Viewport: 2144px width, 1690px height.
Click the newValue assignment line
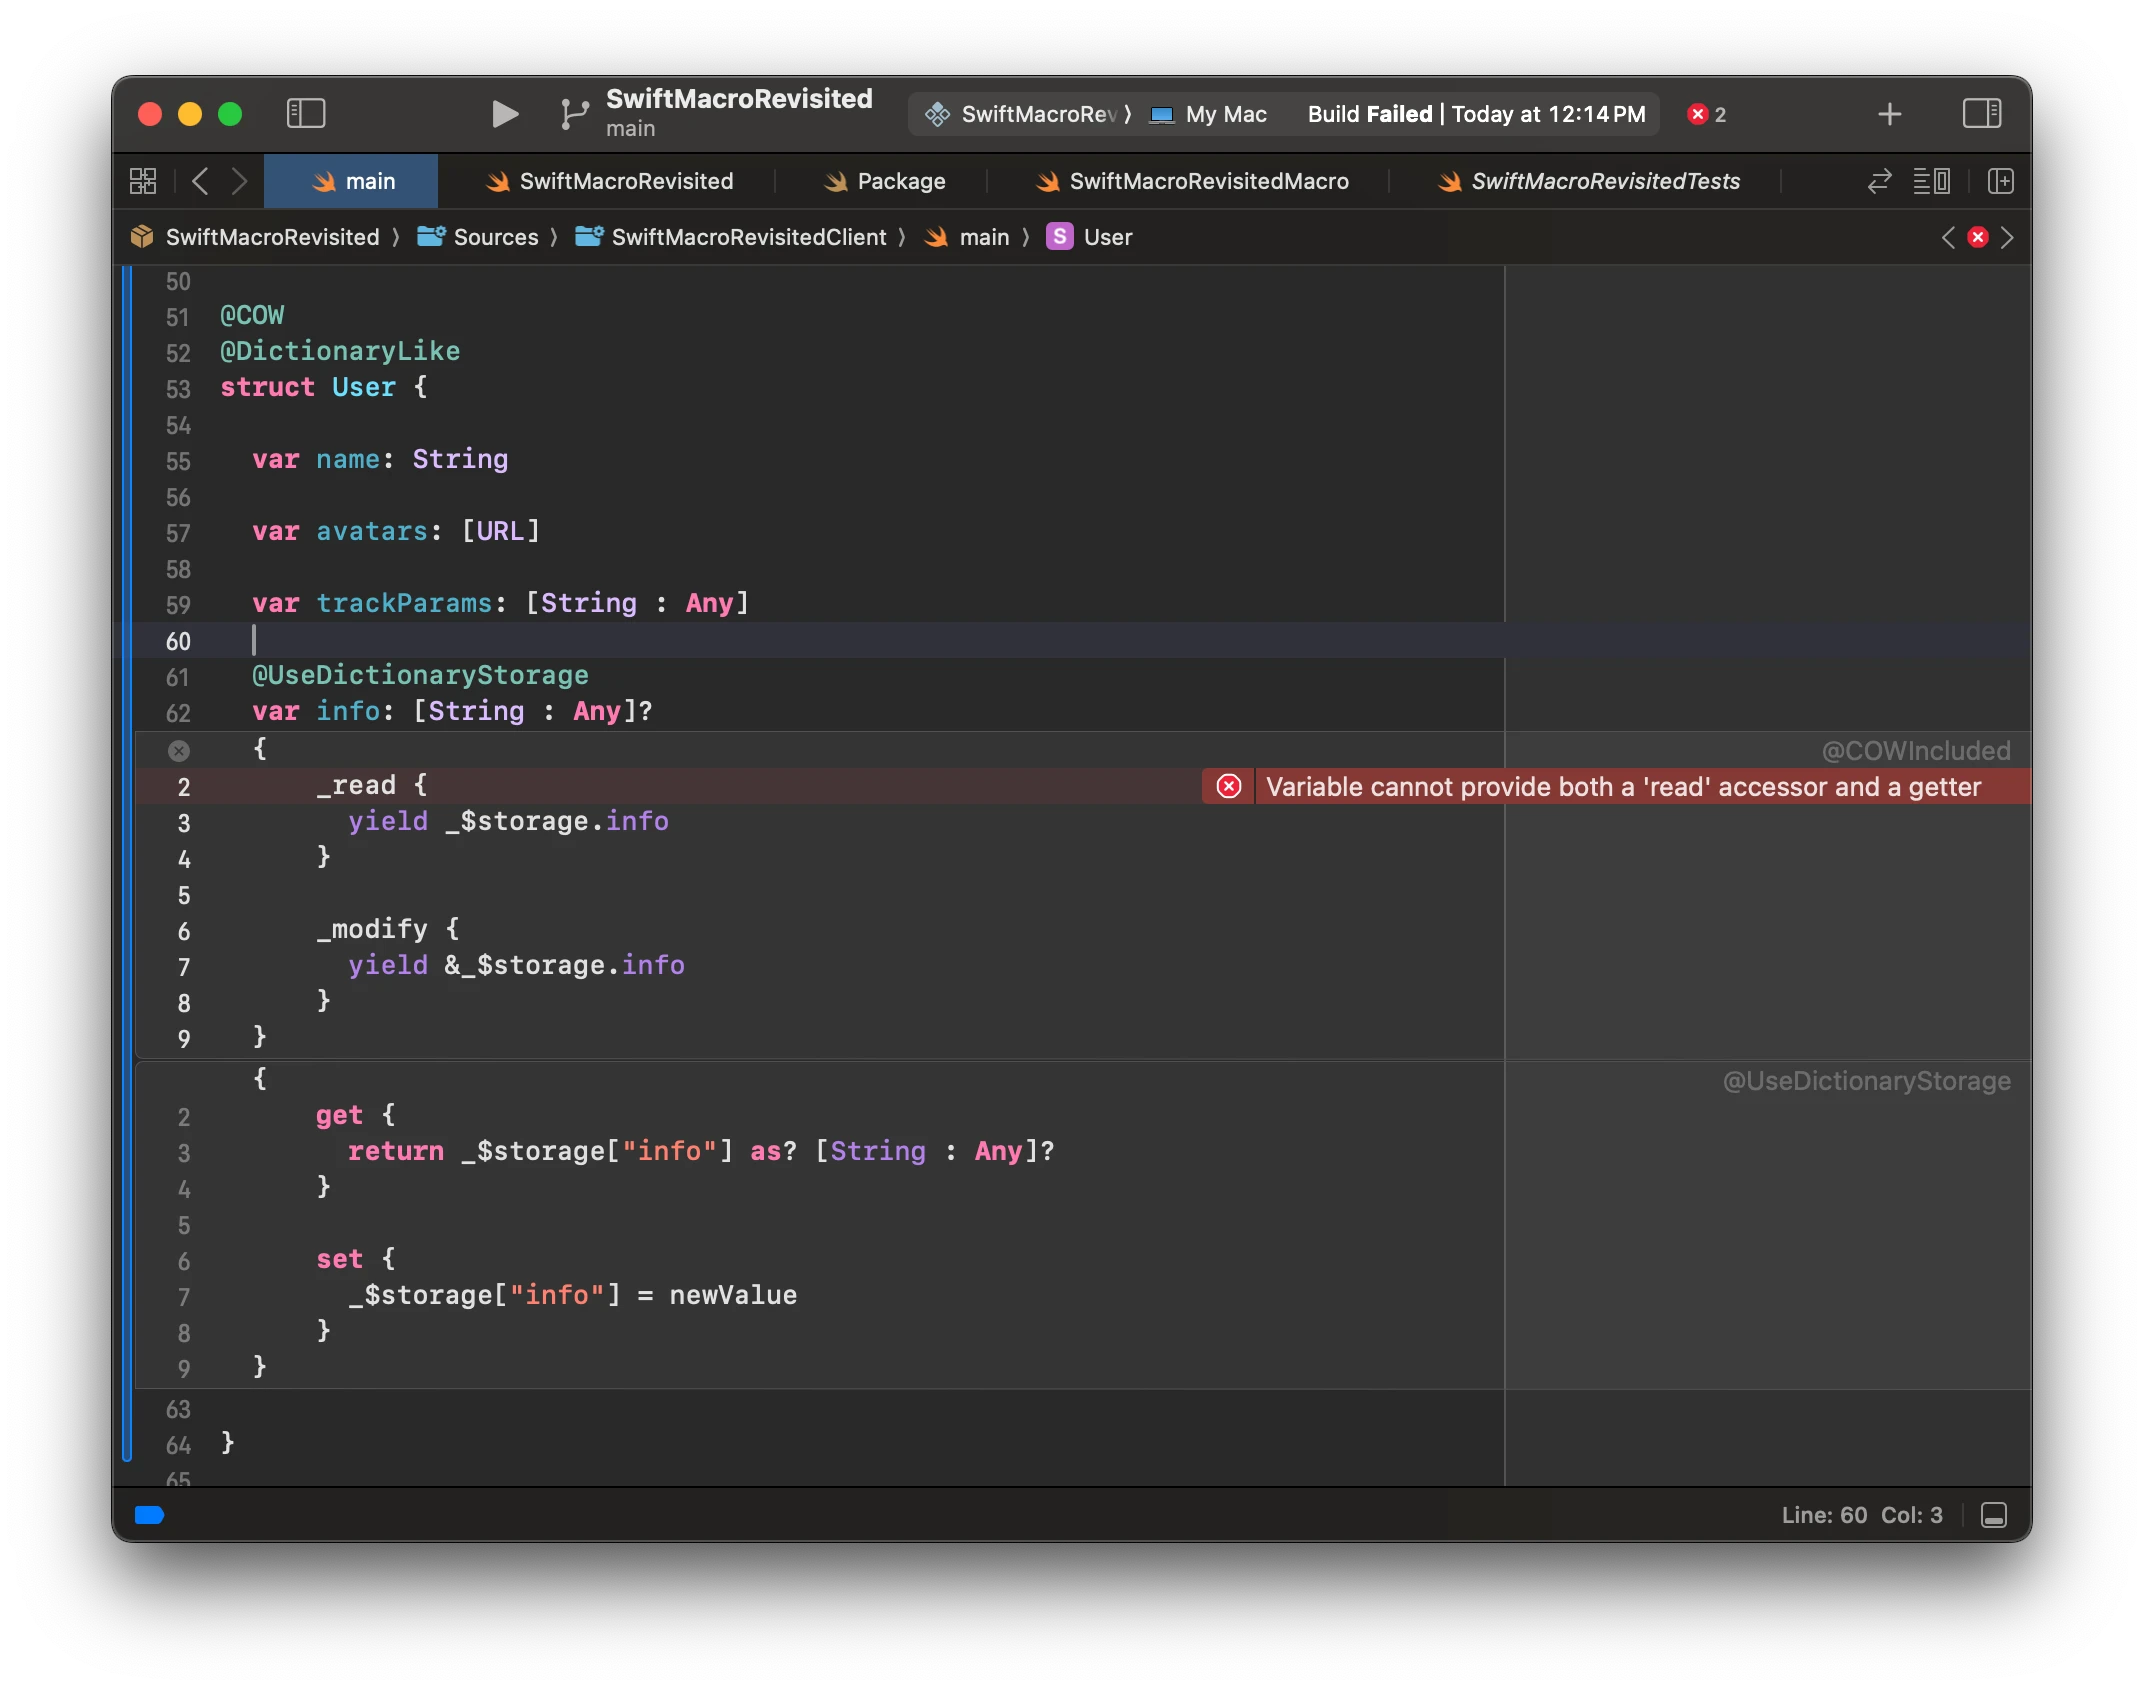[573, 1295]
